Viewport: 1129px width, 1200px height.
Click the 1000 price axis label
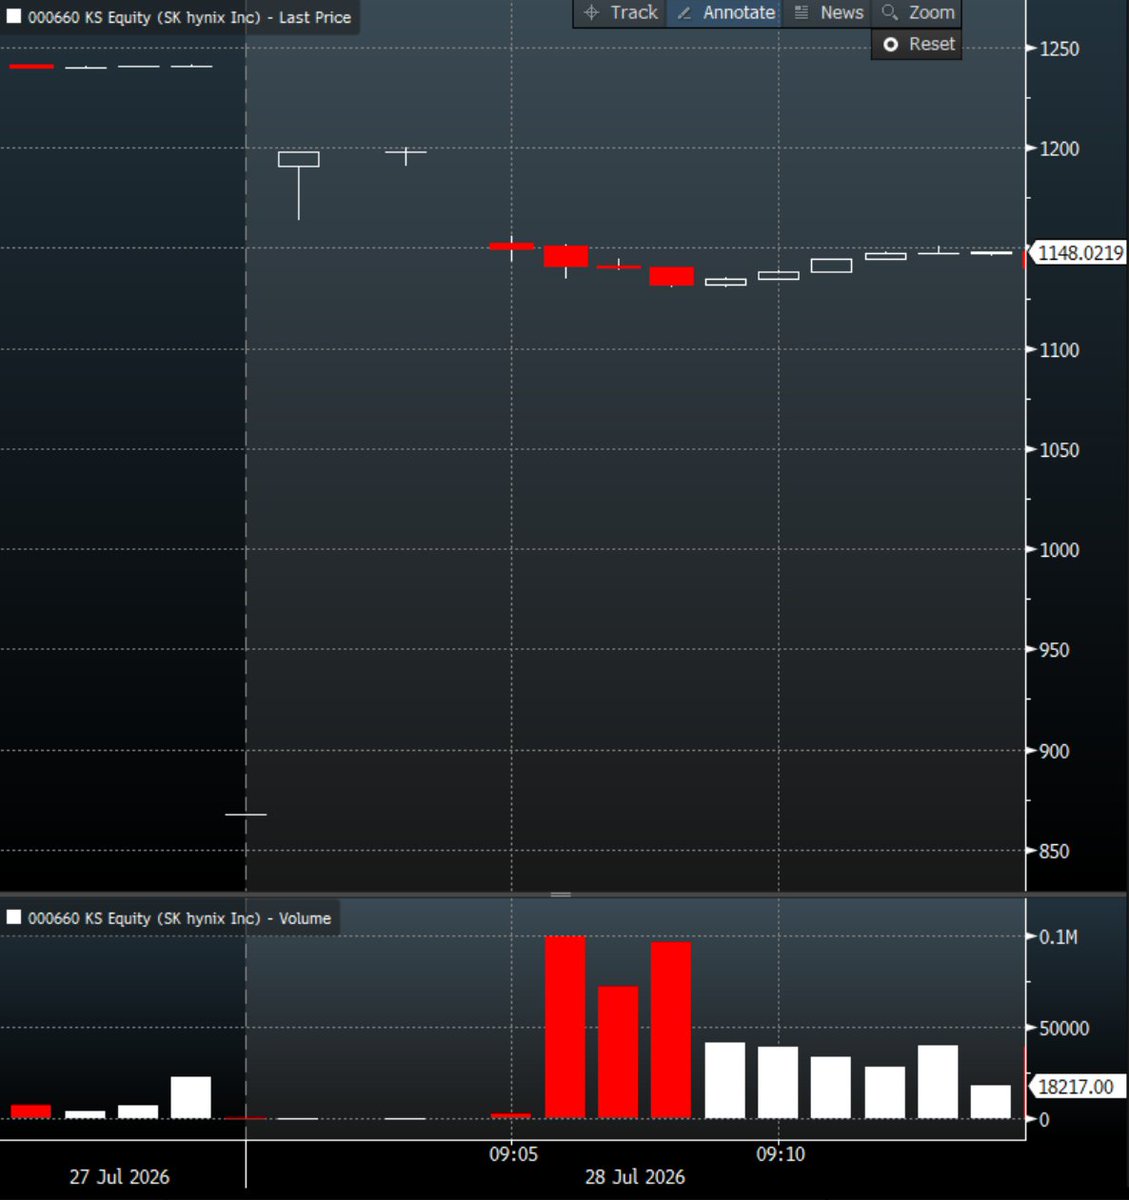1059,550
